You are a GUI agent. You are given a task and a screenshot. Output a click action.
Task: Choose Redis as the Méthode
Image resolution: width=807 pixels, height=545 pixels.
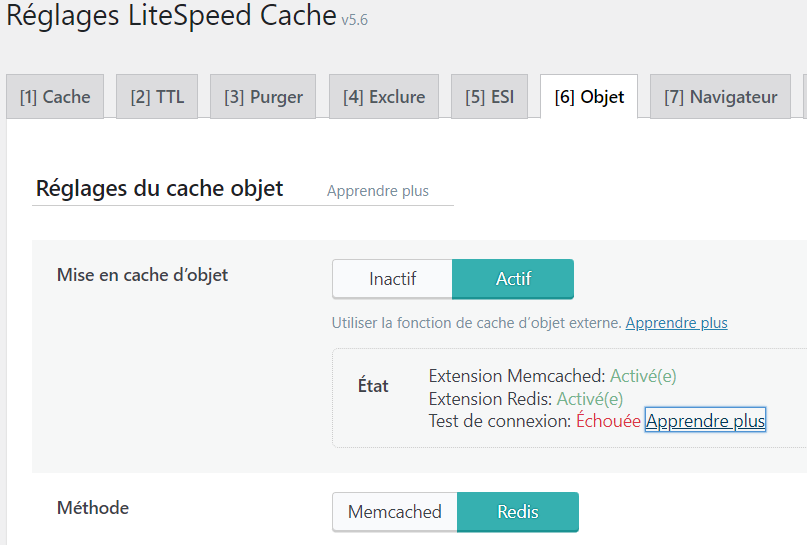[x=518, y=512]
